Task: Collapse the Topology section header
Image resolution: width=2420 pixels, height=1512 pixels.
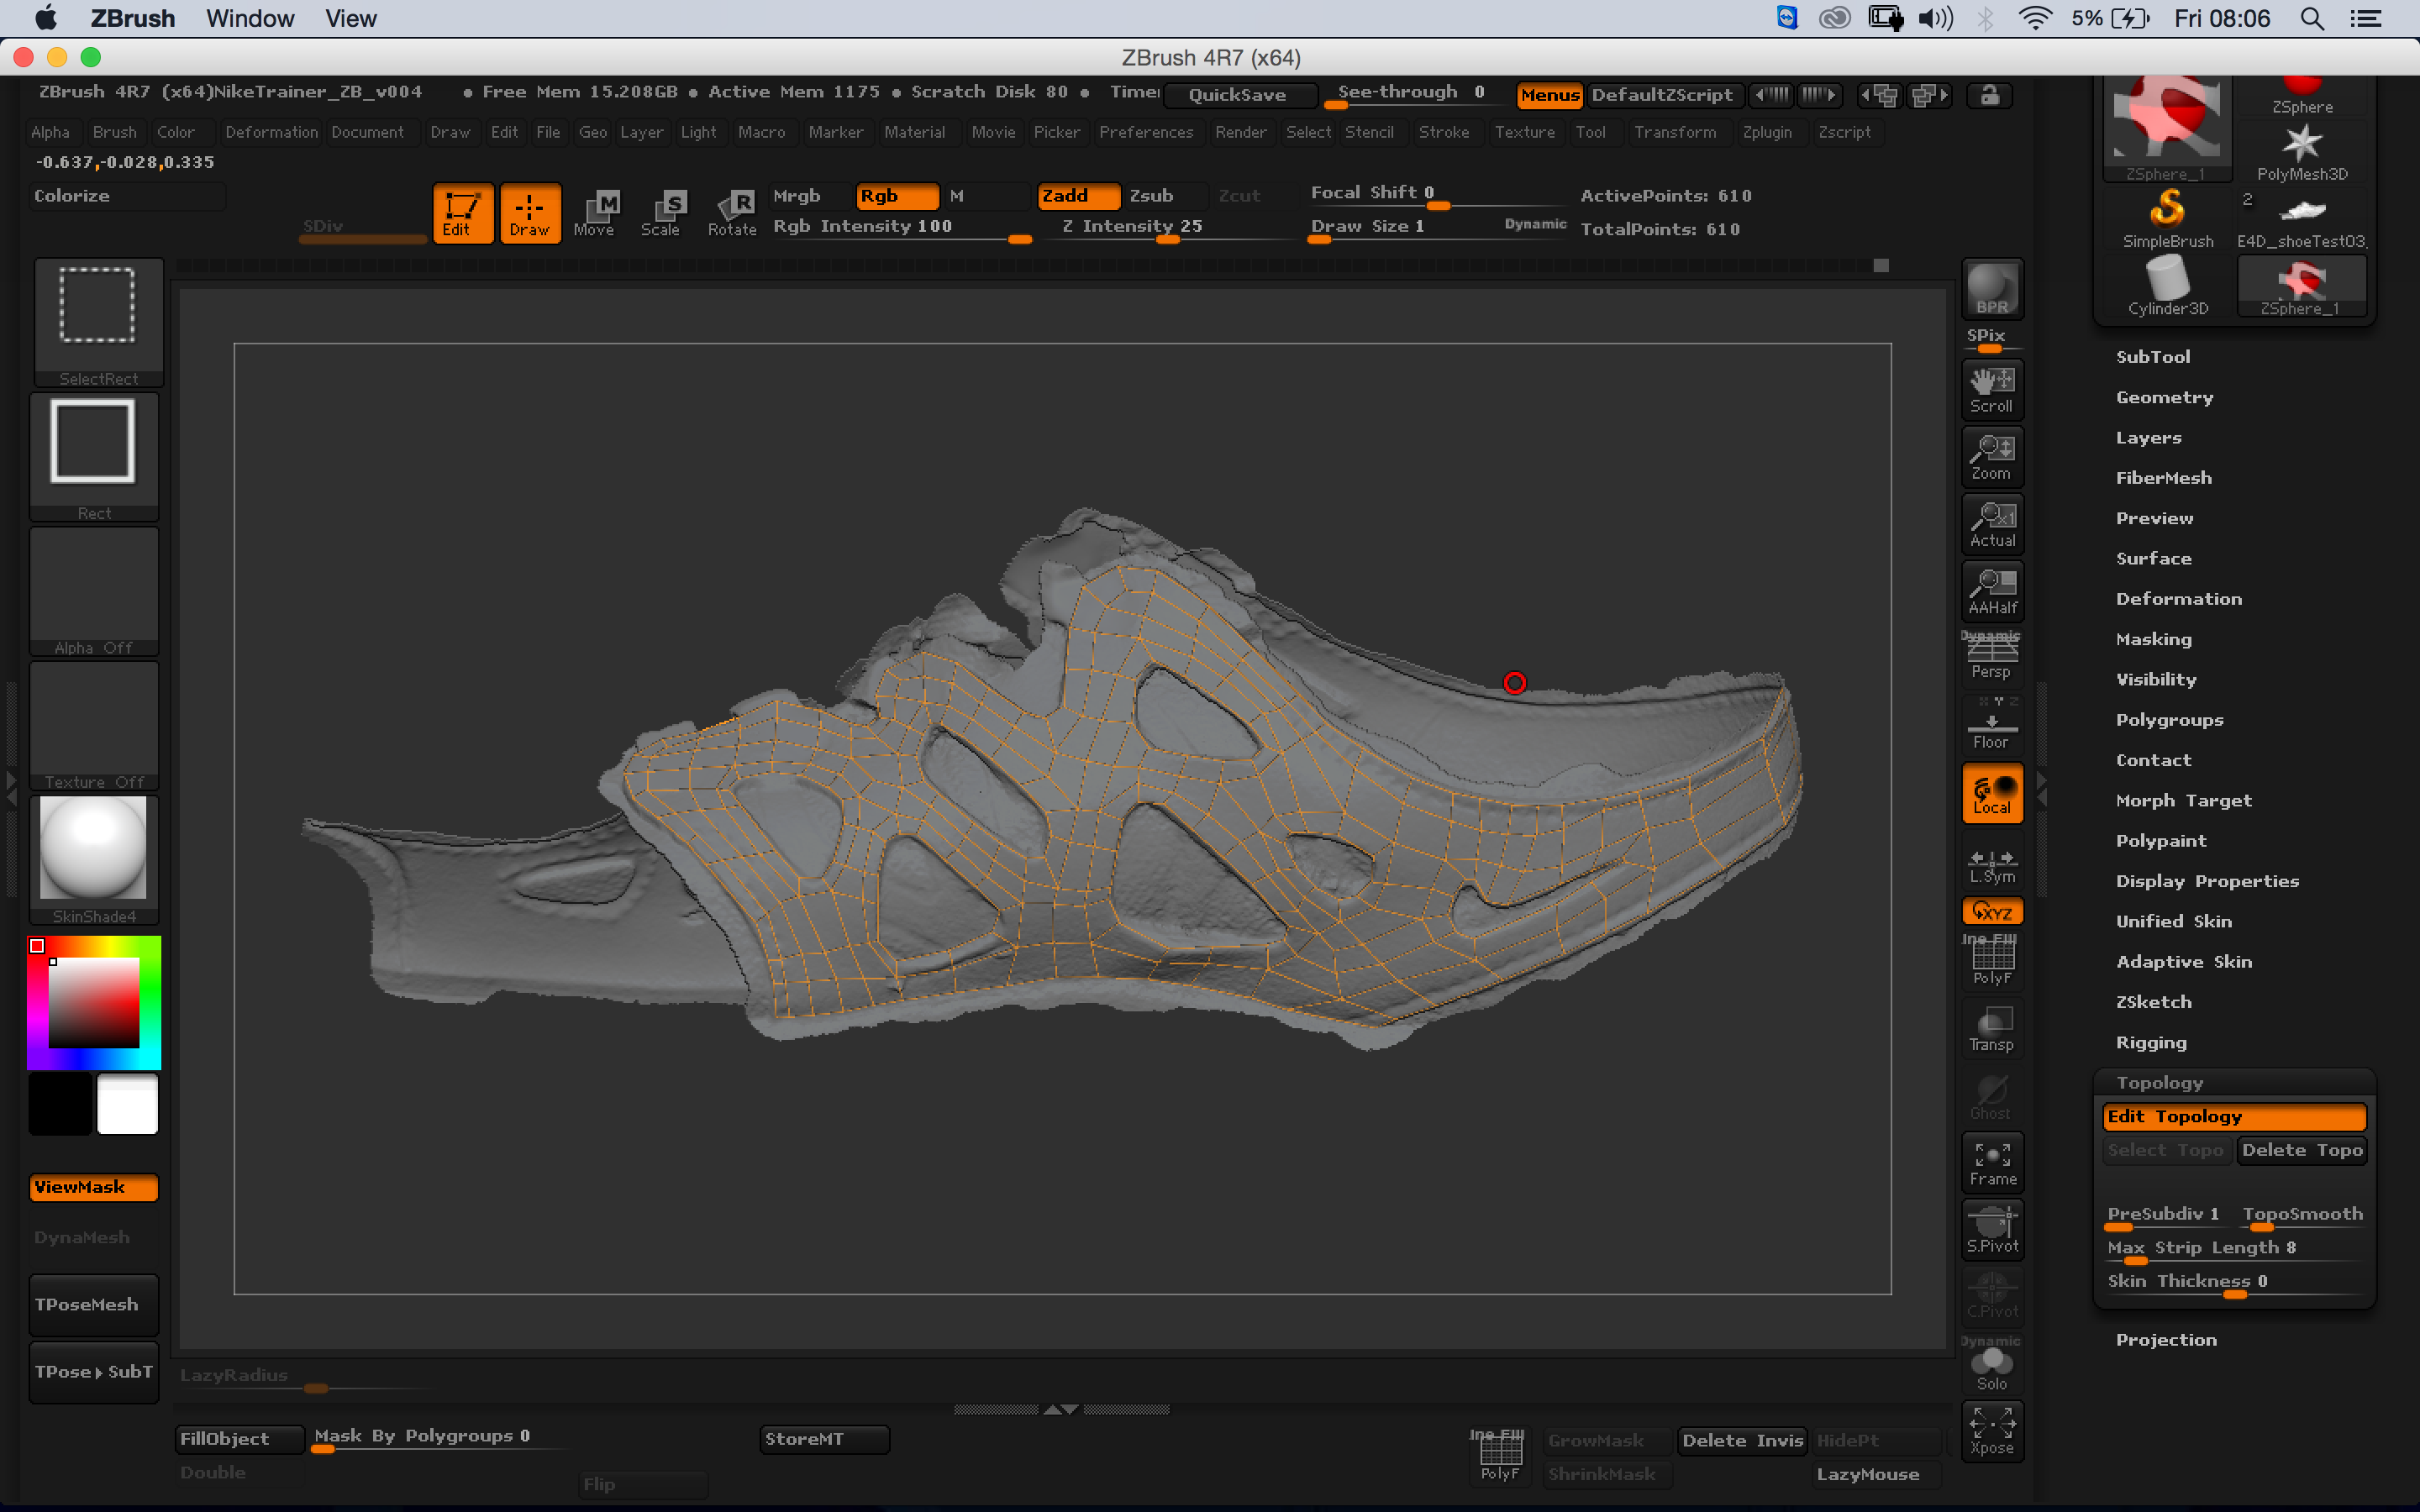Action: click(x=2159, y=1083)
